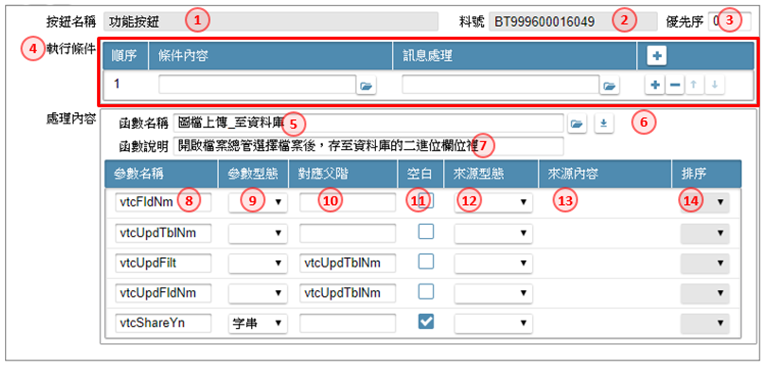Click parameter name field vtcUpdFilt
This screenshot has width=765, height=367.
(163, 263)
